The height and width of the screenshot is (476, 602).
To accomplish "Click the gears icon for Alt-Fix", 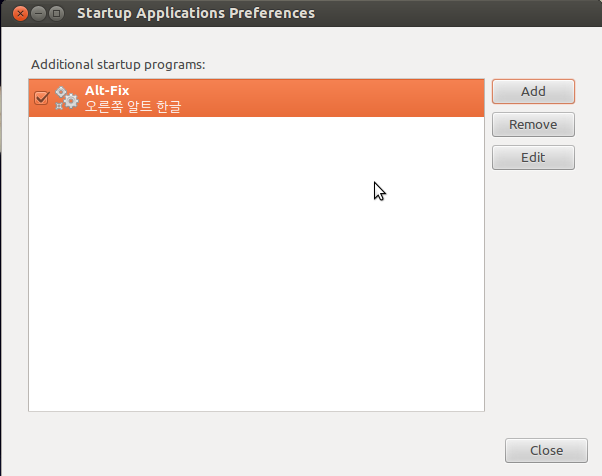I will pos(67,98).
